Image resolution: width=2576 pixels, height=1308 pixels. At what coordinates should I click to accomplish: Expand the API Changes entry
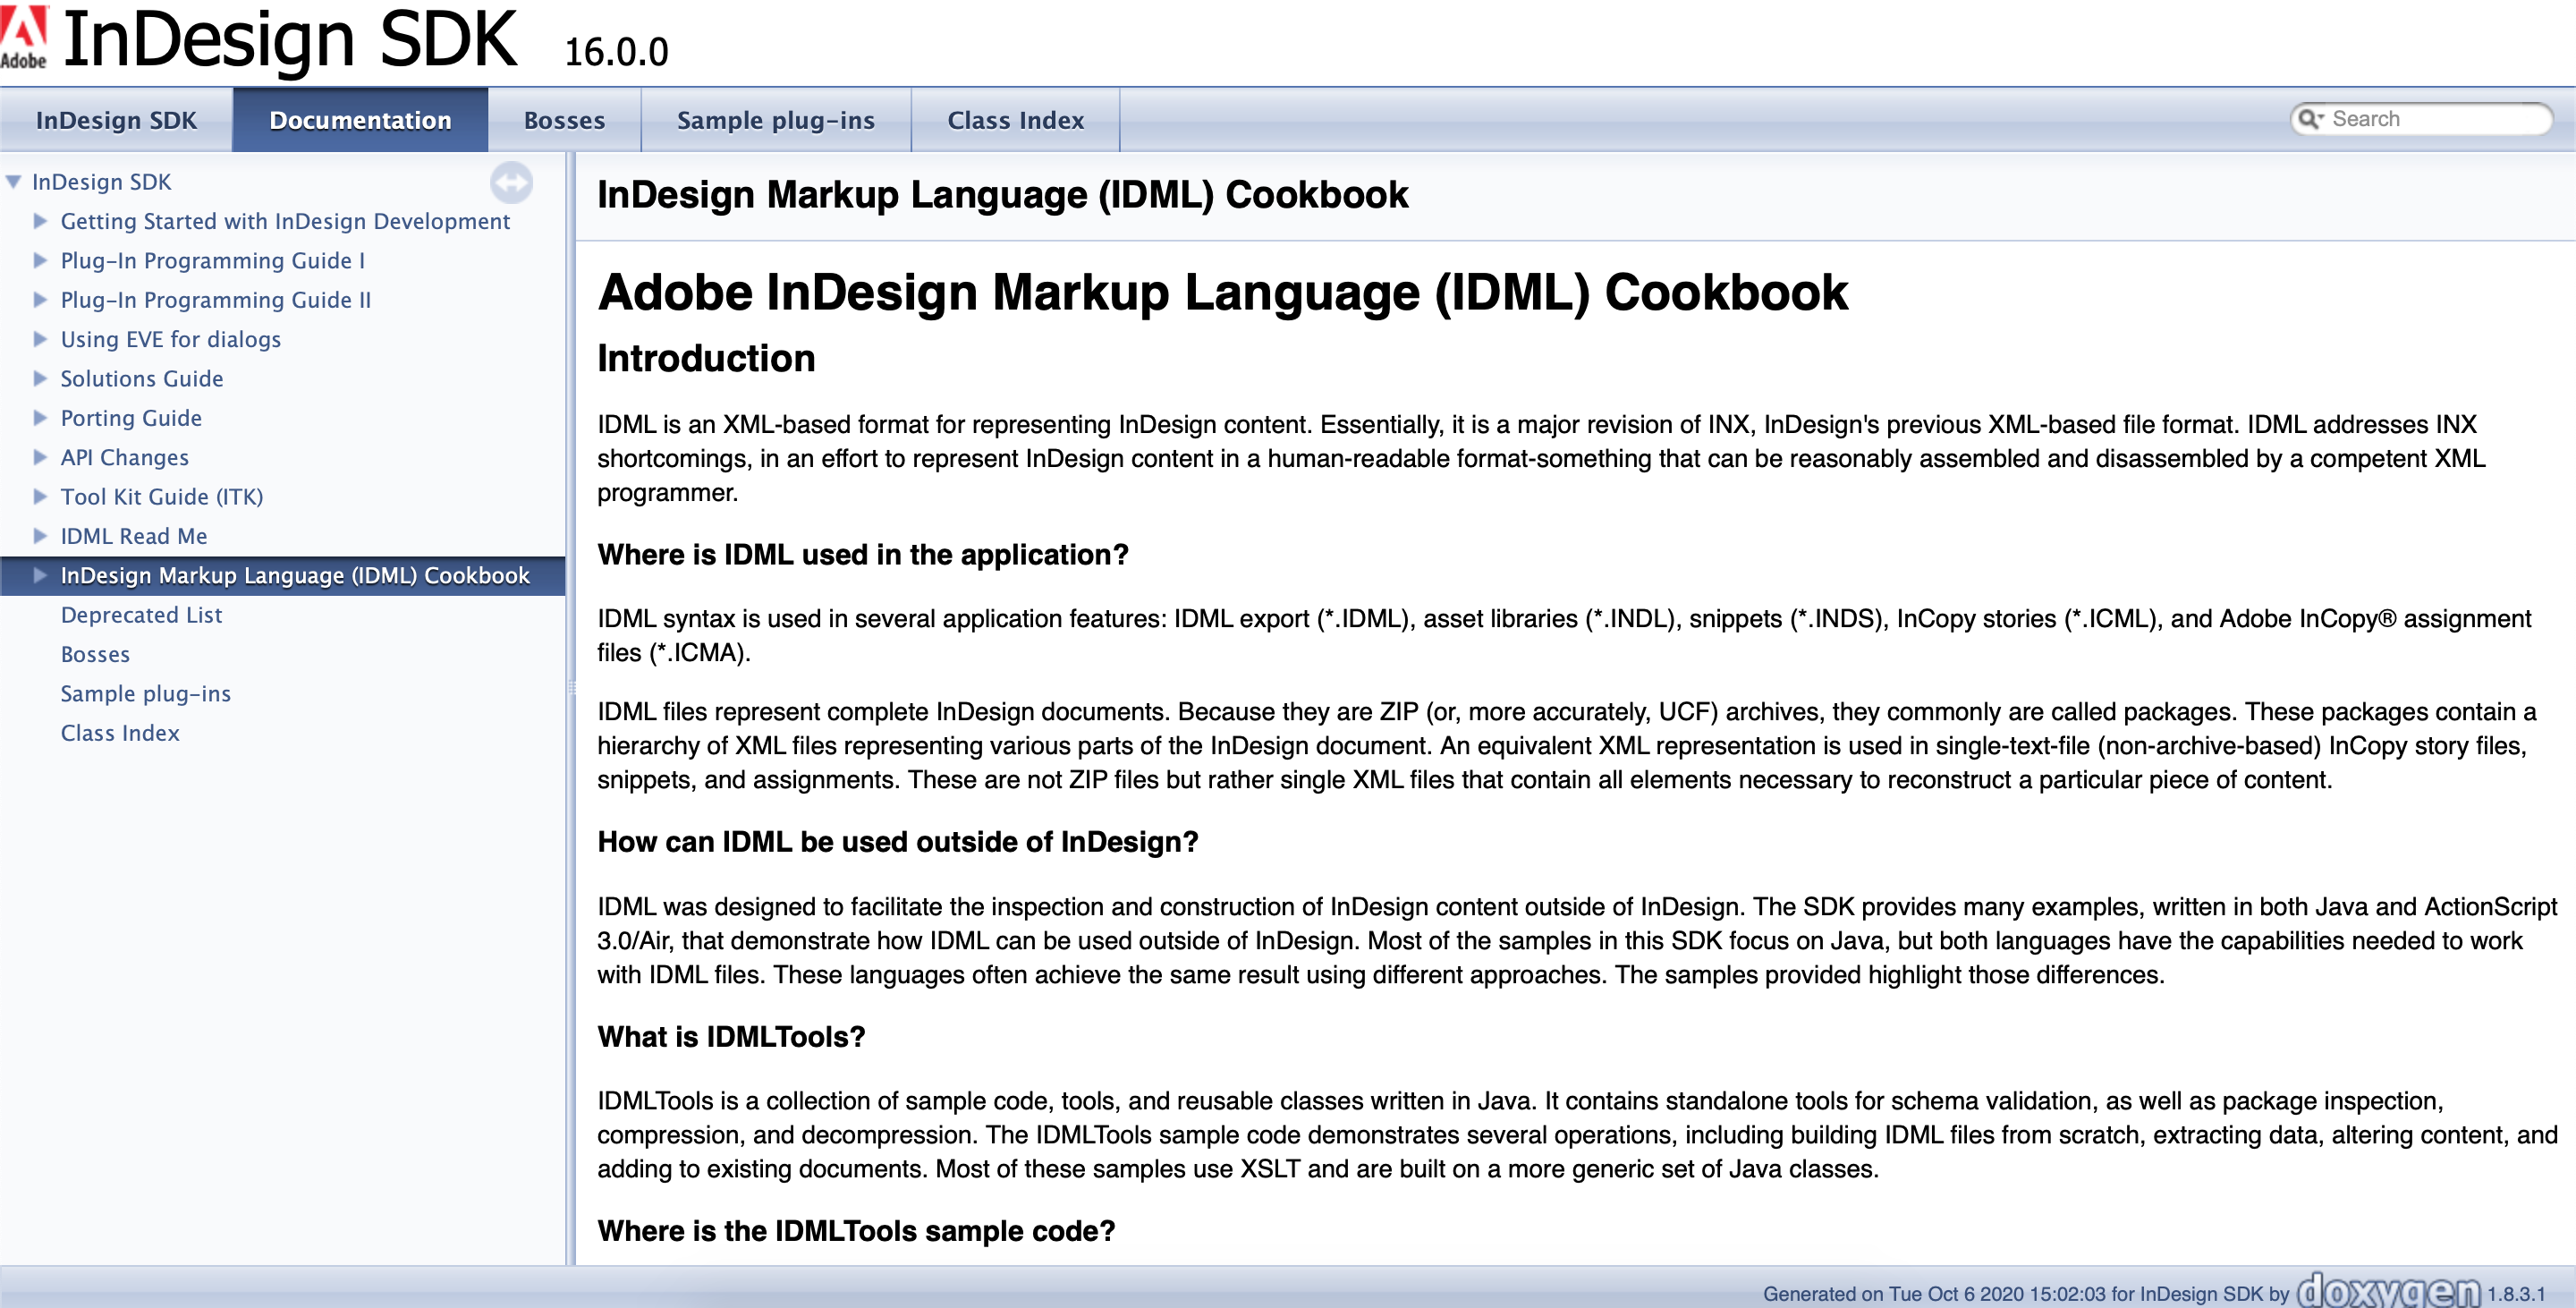coord(39,457)
